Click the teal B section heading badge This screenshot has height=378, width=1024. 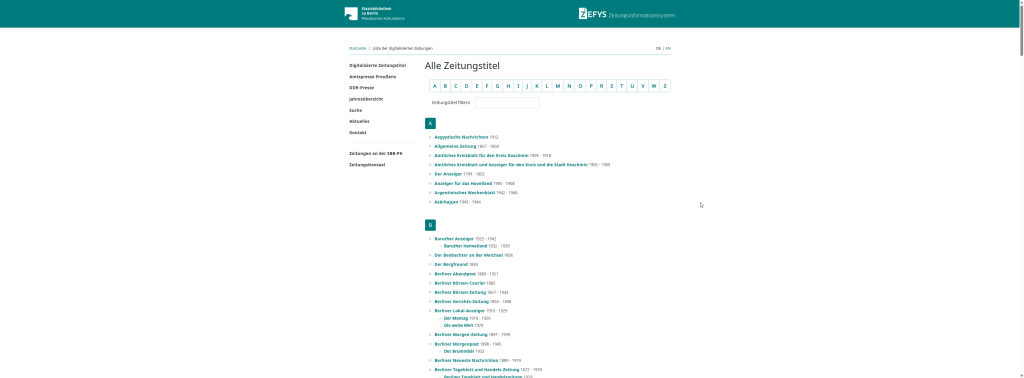pyautogui.click(x=430, y=225)
